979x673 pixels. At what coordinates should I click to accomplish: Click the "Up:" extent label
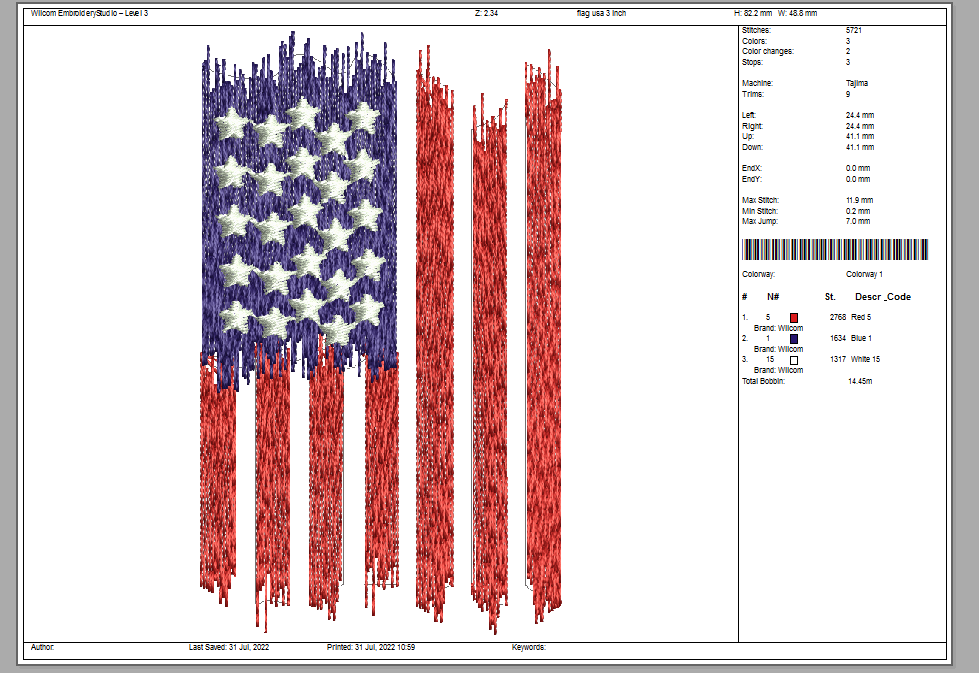[748, 136]
